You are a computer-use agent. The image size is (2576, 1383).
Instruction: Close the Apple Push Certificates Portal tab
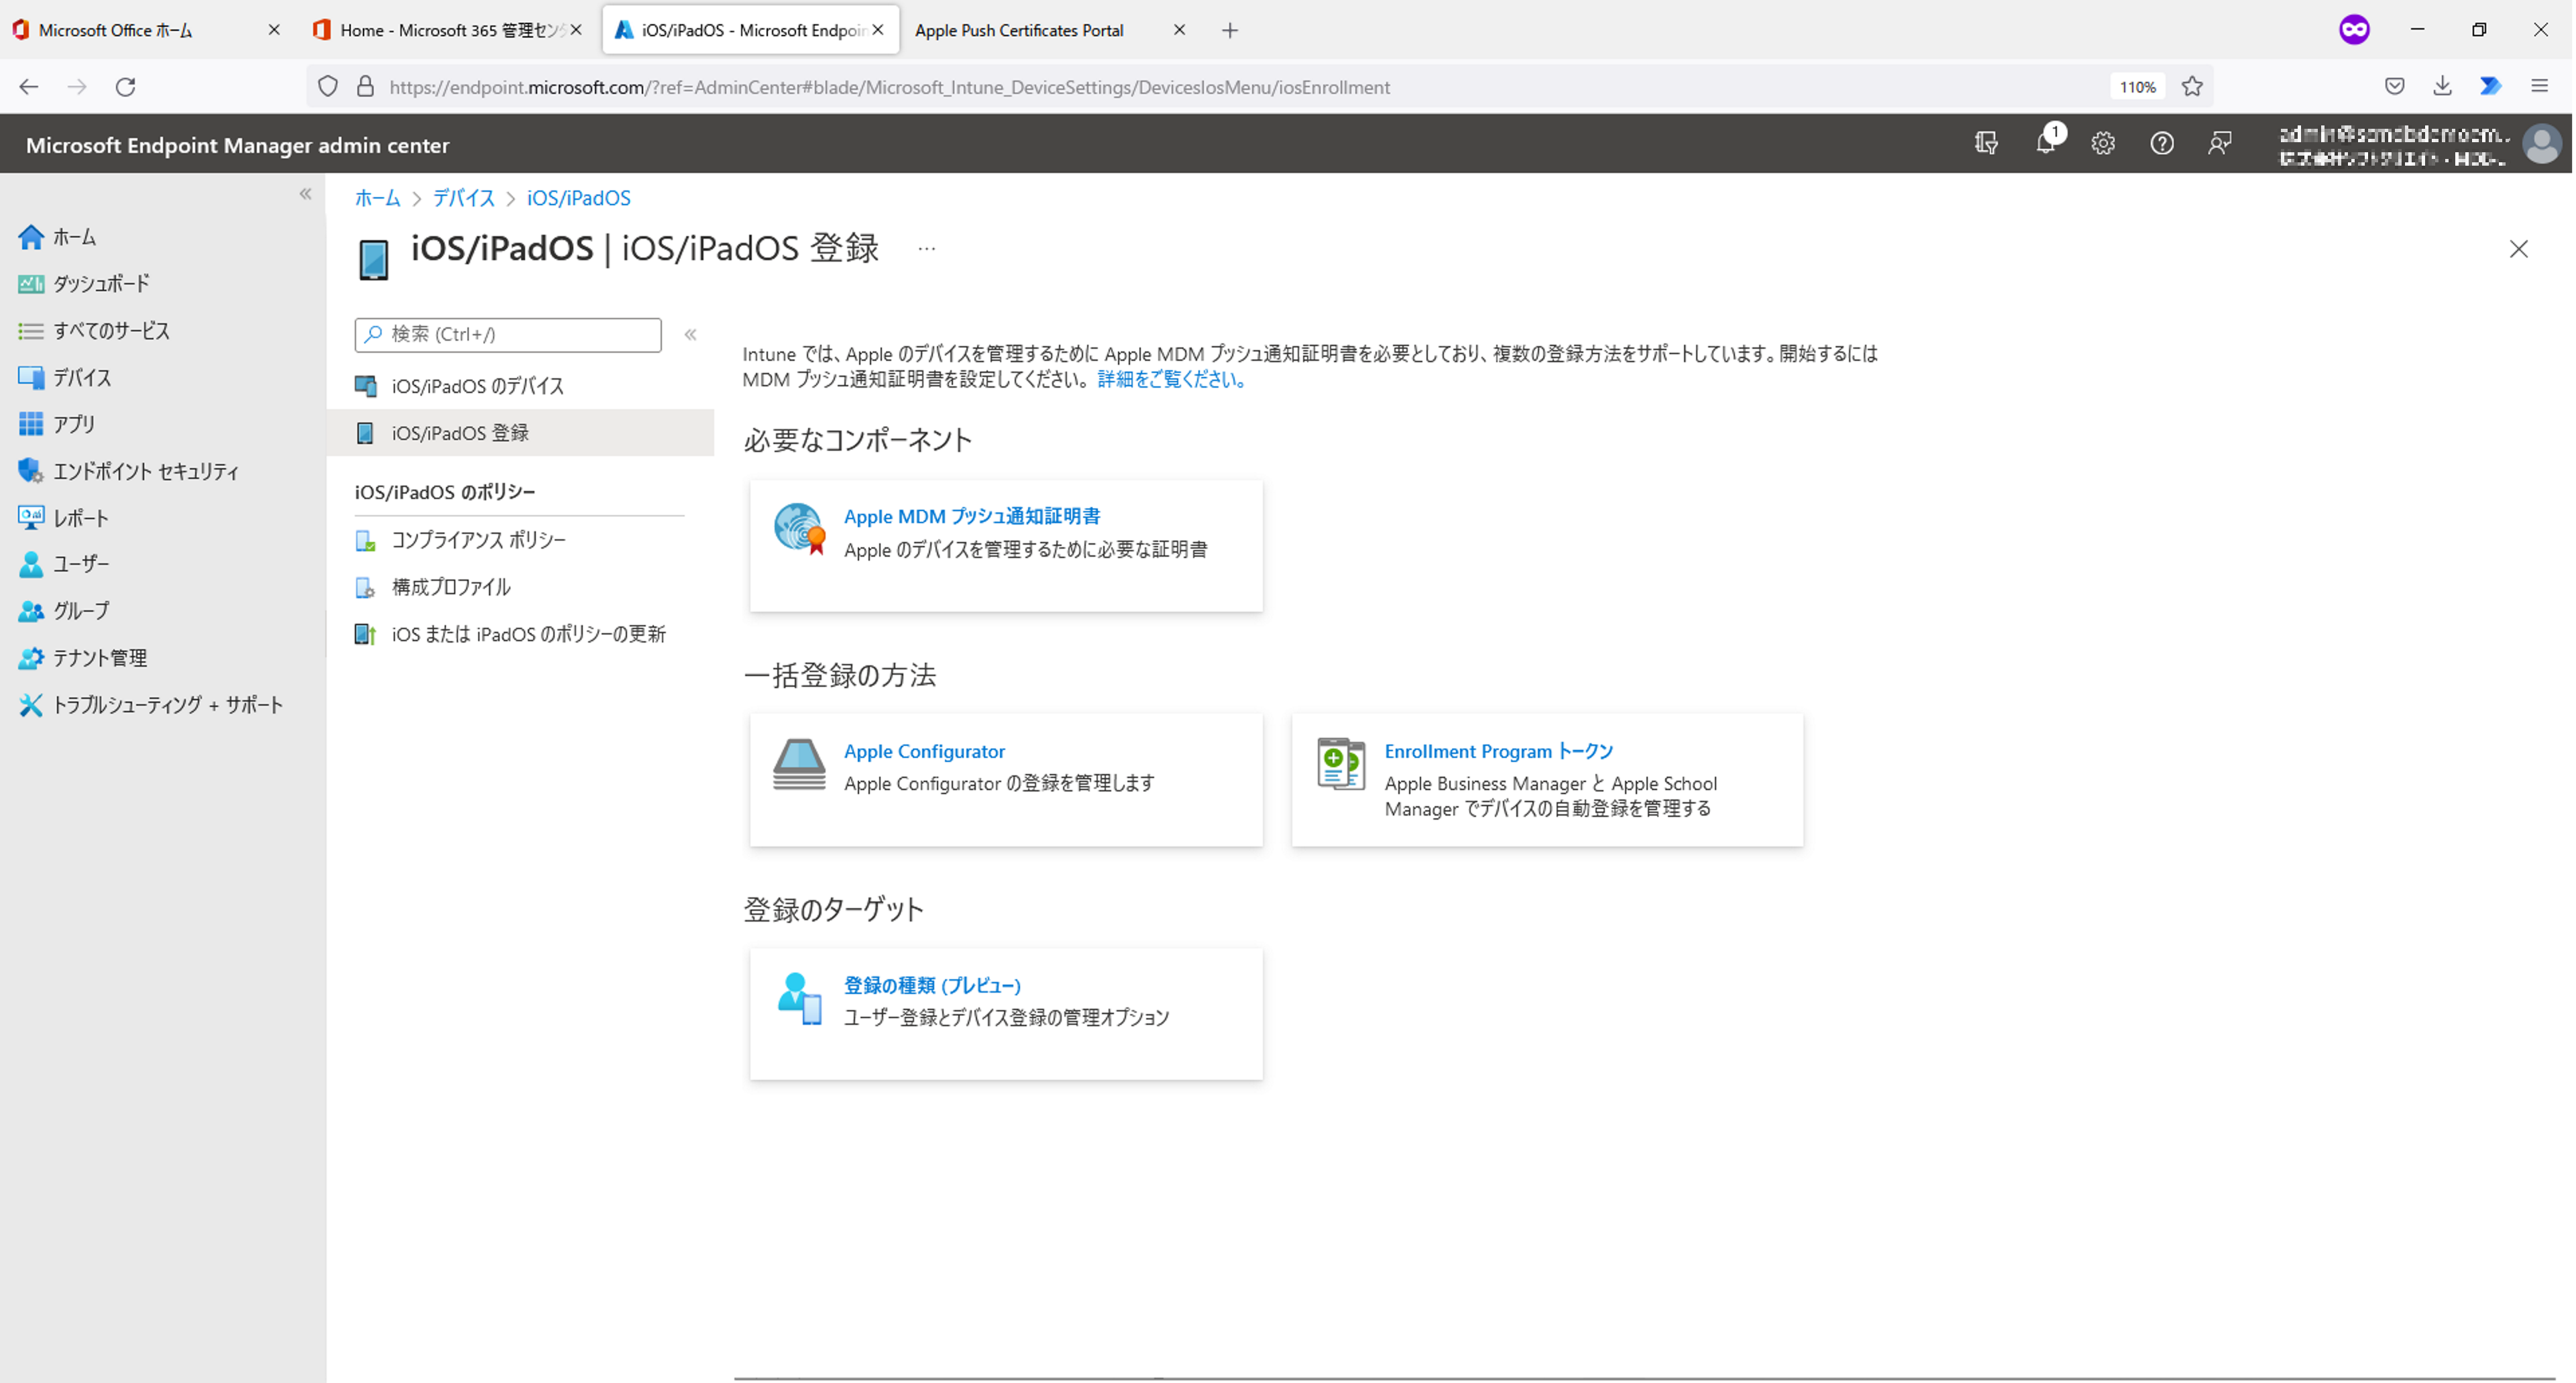pos(1180,30)
